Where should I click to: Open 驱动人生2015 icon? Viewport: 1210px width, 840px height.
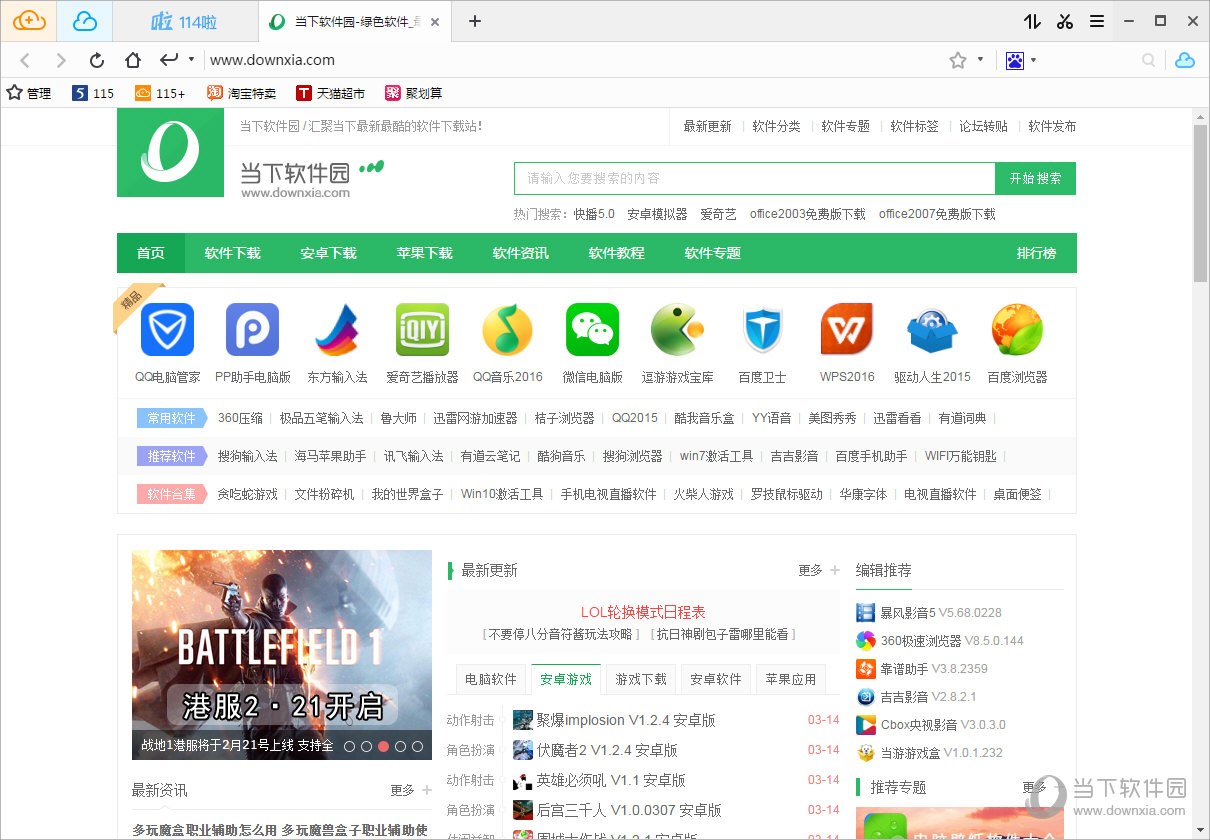pyautogui.click(x=932, y=332)
